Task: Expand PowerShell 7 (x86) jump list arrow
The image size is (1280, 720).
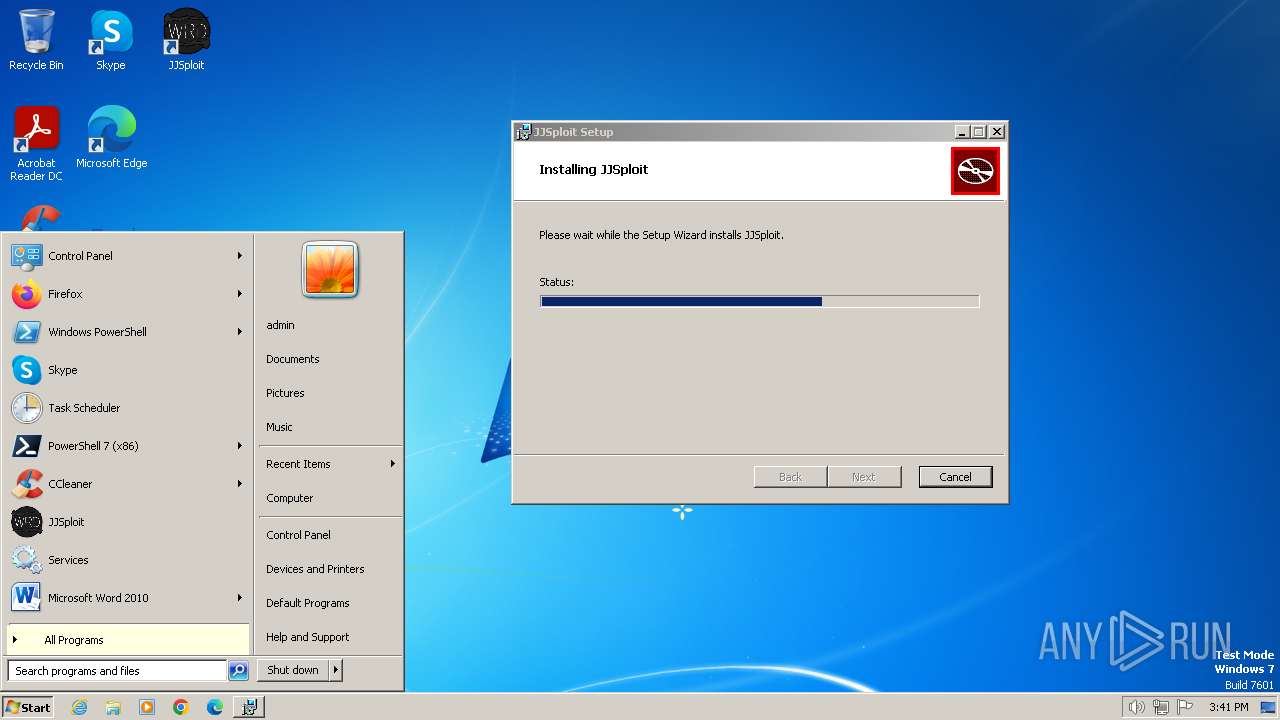Action: pos(240,446)
